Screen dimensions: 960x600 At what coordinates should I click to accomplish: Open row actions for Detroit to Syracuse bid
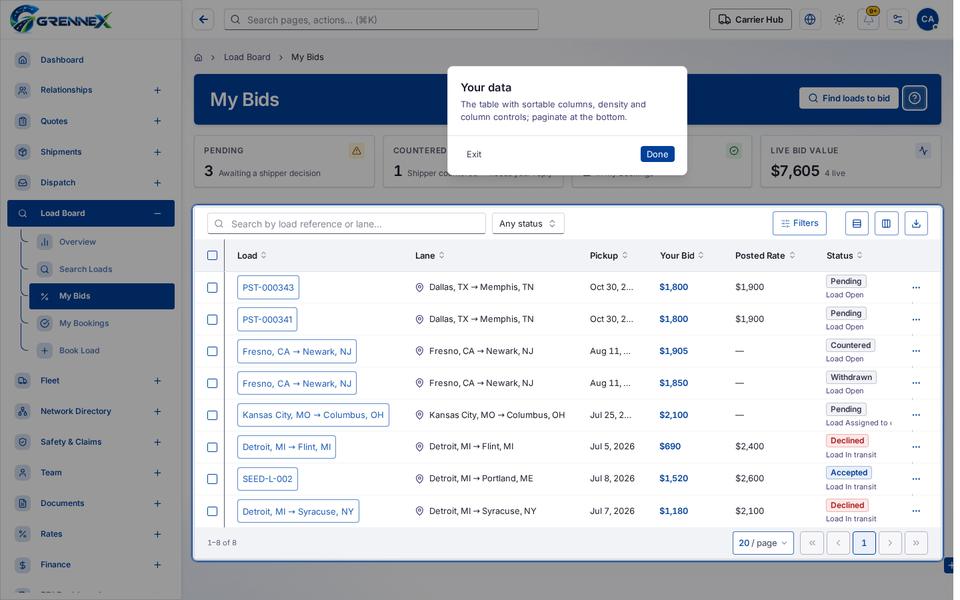pos(916,511)
